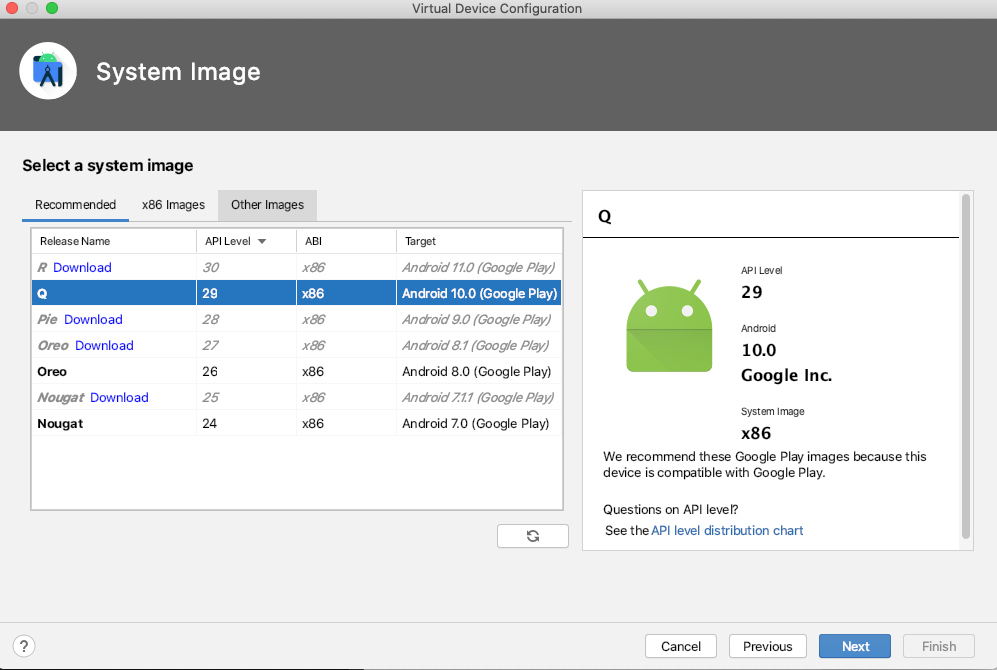
Task: Download the Nougat API 25 image
Action: 119,397
